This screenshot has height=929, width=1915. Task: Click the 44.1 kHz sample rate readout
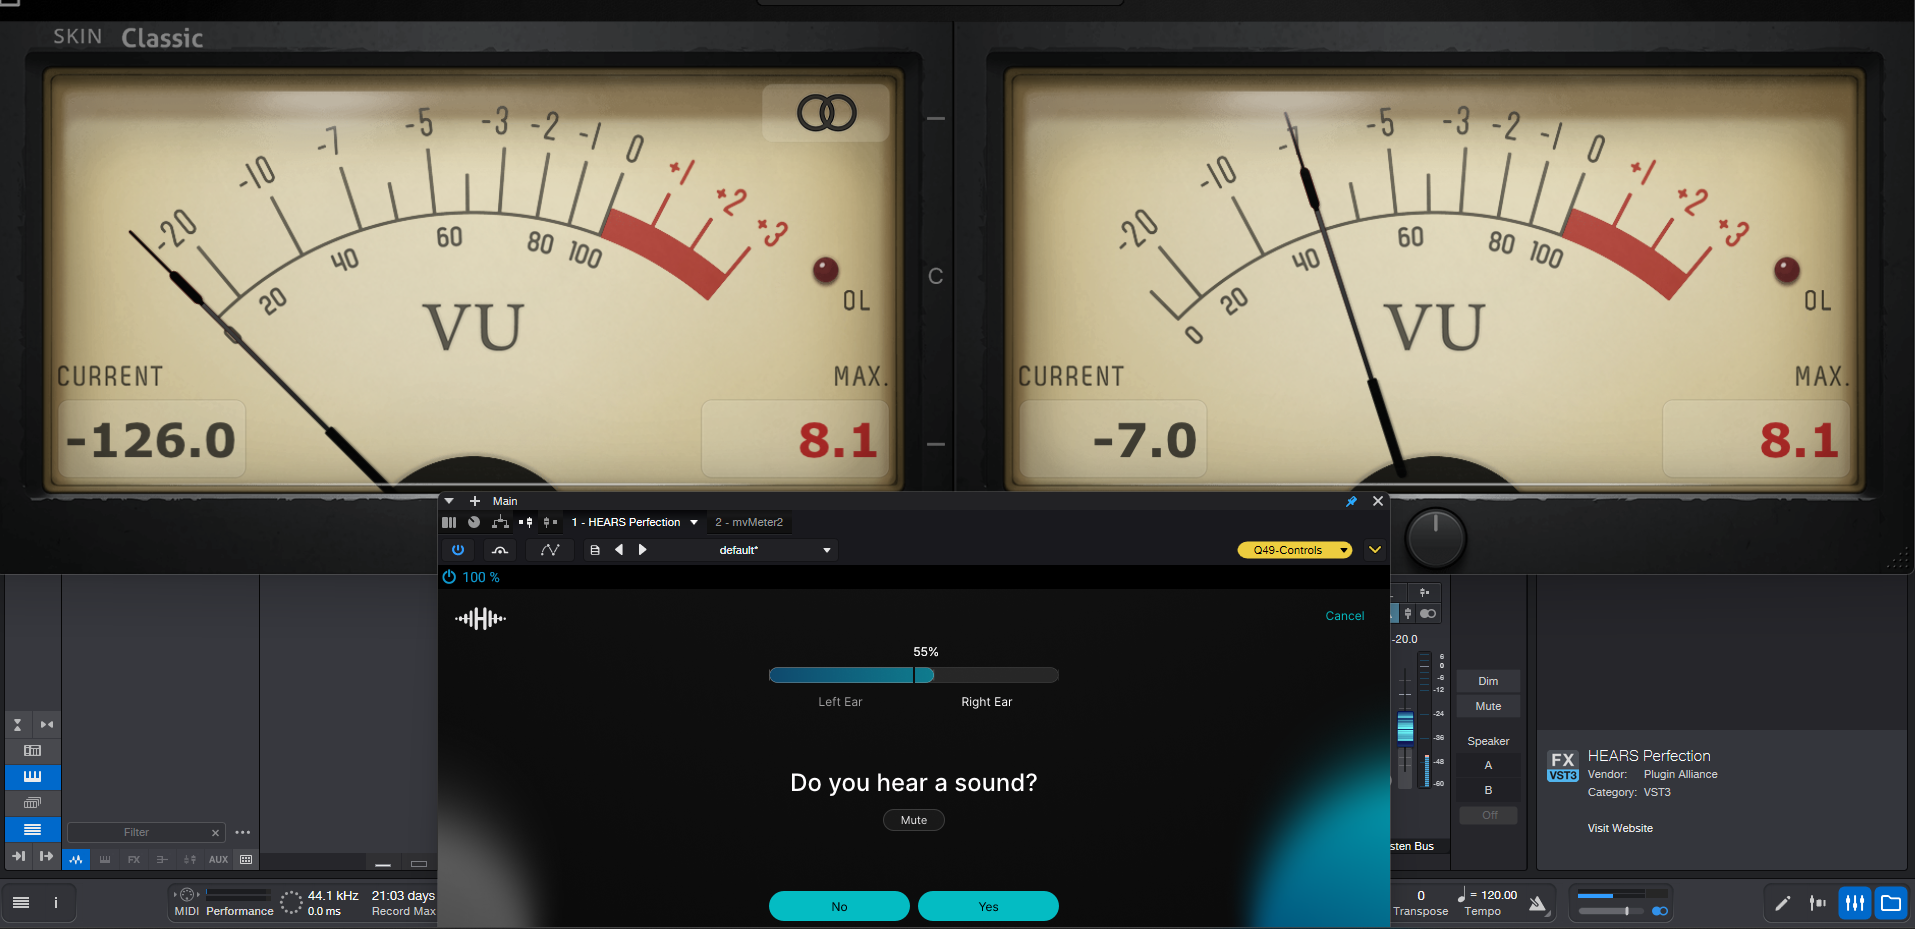(x=333, y=895)
